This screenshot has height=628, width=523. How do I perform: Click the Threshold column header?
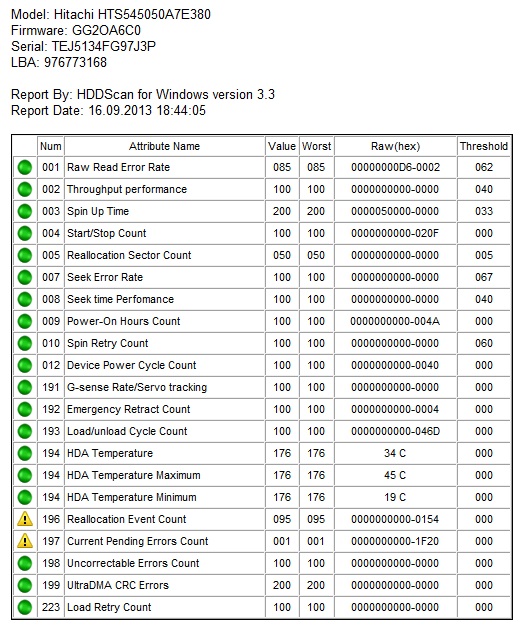pyautogui.click(x=484, y=146)
